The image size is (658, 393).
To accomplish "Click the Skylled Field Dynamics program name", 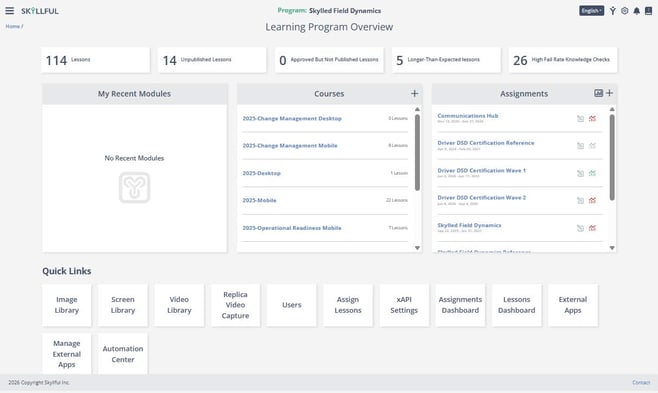I will point(345,10).
